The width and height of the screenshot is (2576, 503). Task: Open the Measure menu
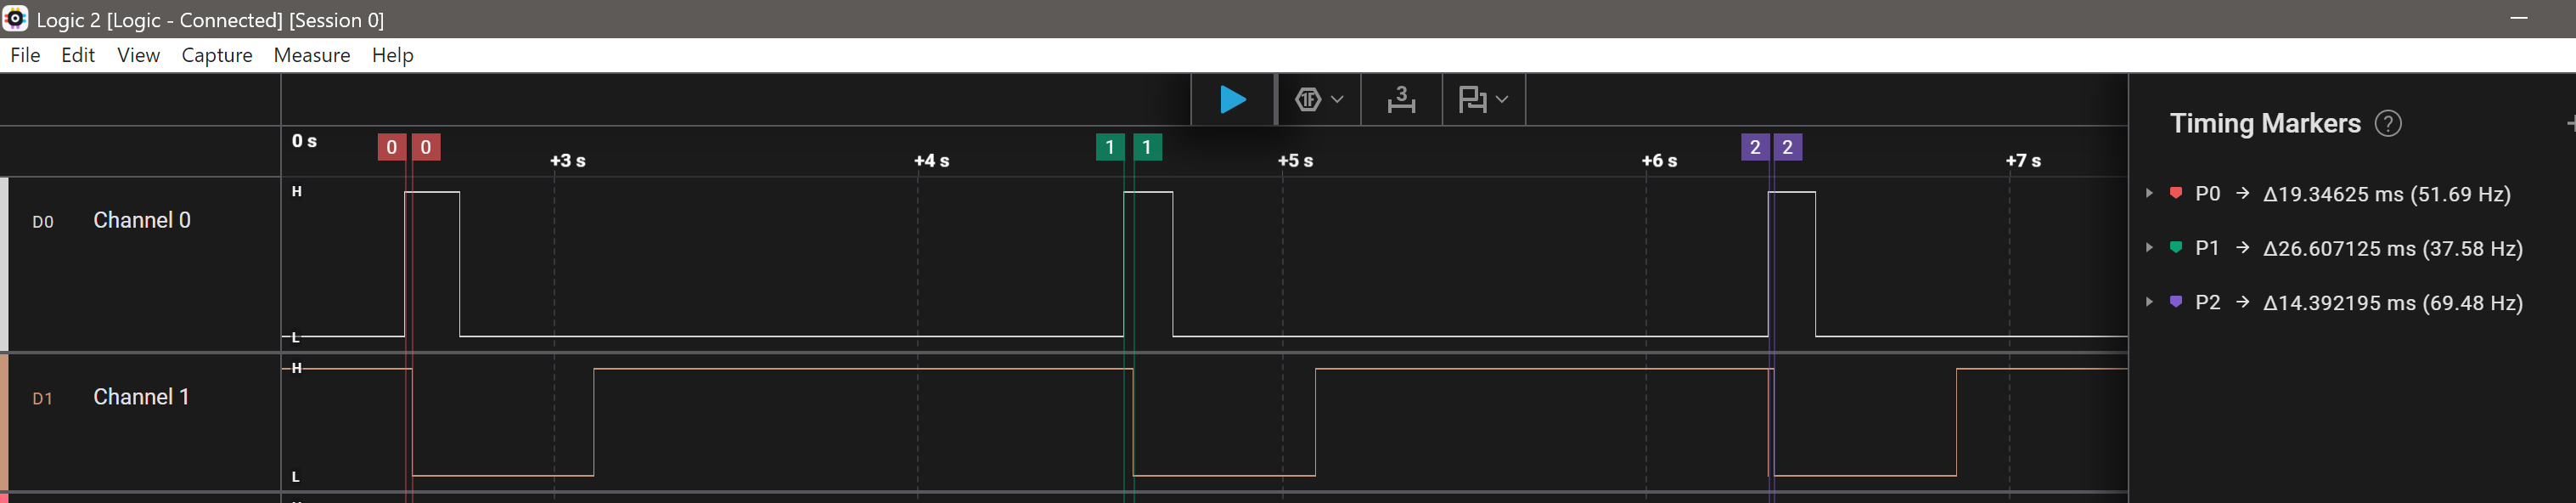[x=311, y=55]
